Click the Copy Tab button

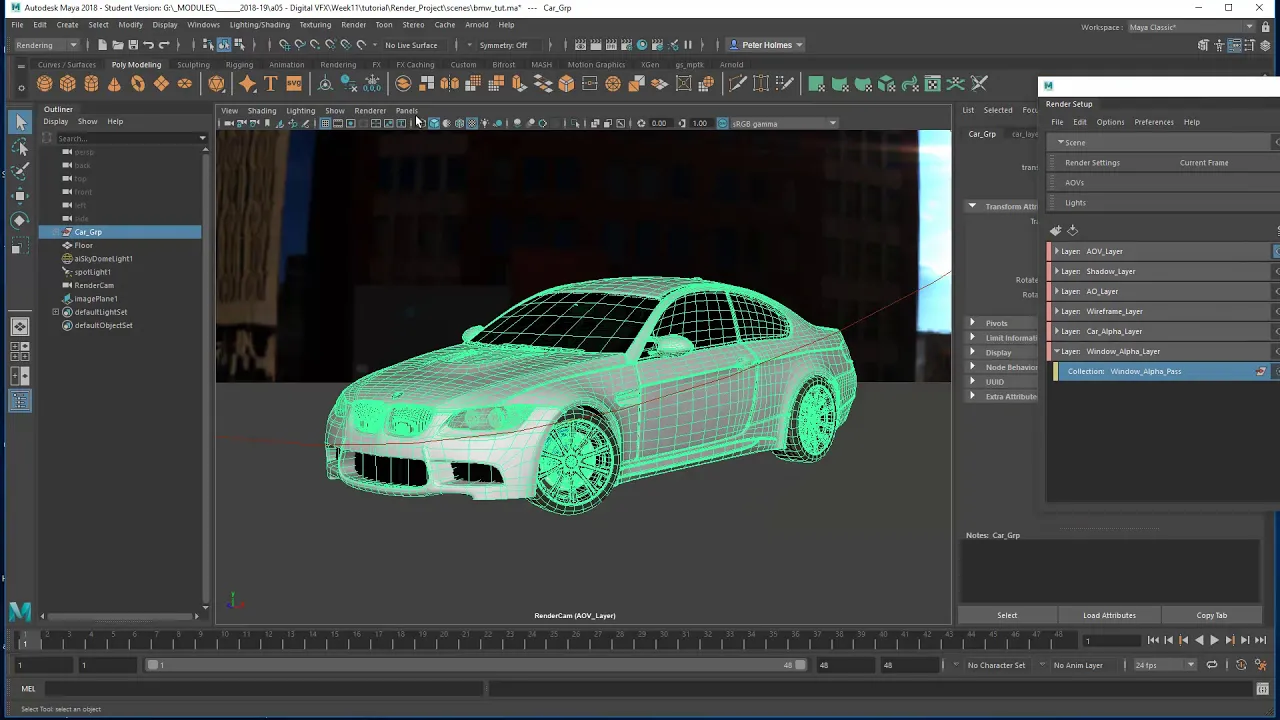click(1211, 615)
